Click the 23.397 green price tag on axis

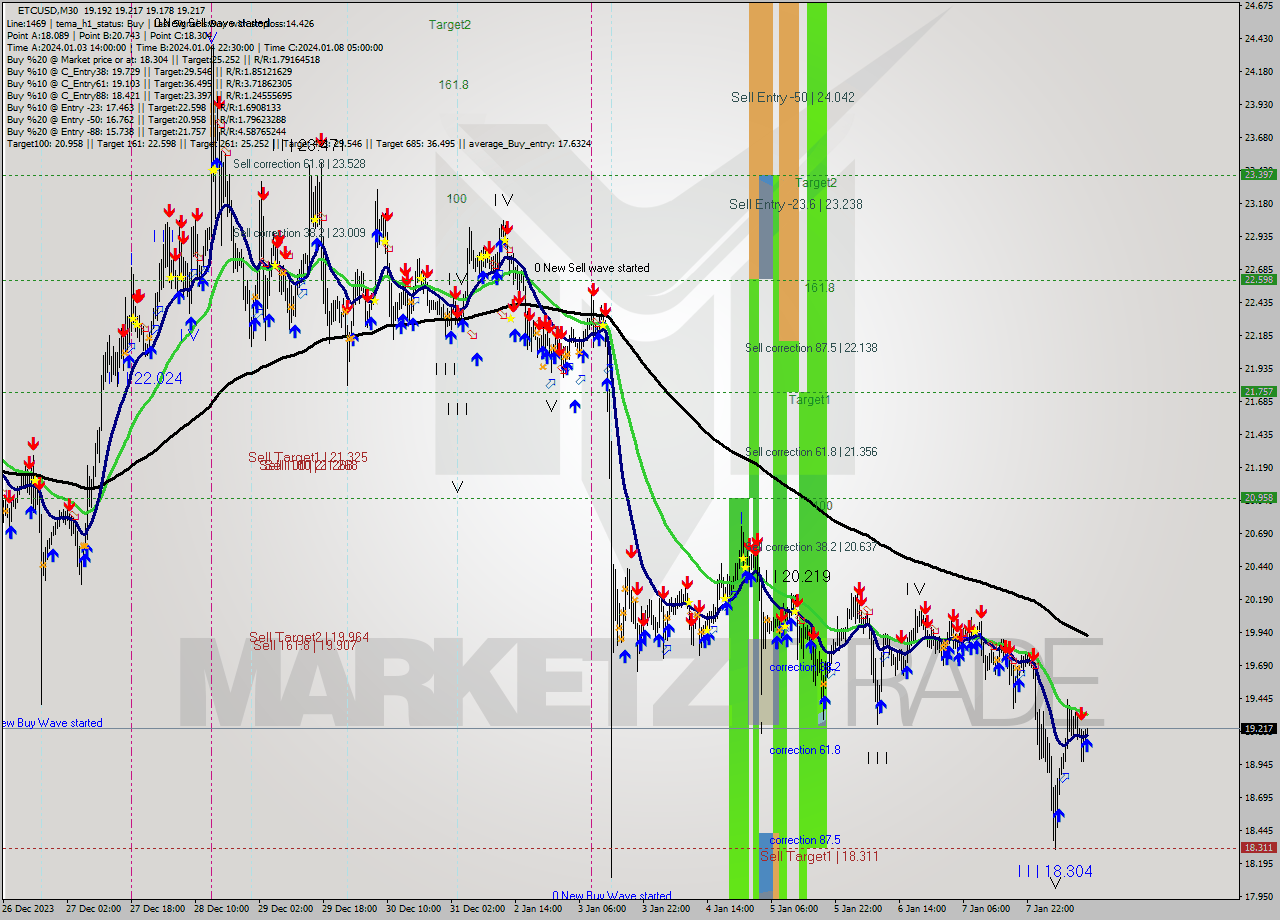(1258, 175)
